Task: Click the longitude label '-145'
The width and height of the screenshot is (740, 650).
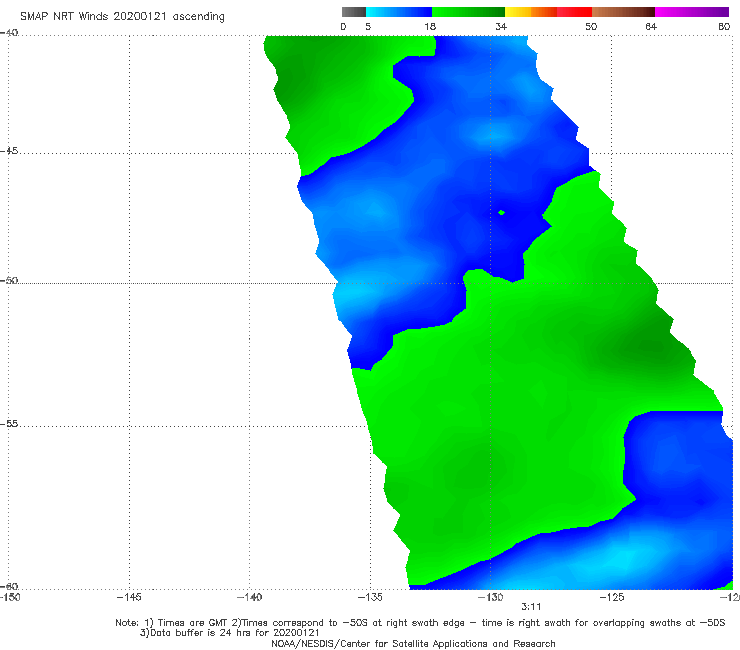Action: (x=129, y=597)
